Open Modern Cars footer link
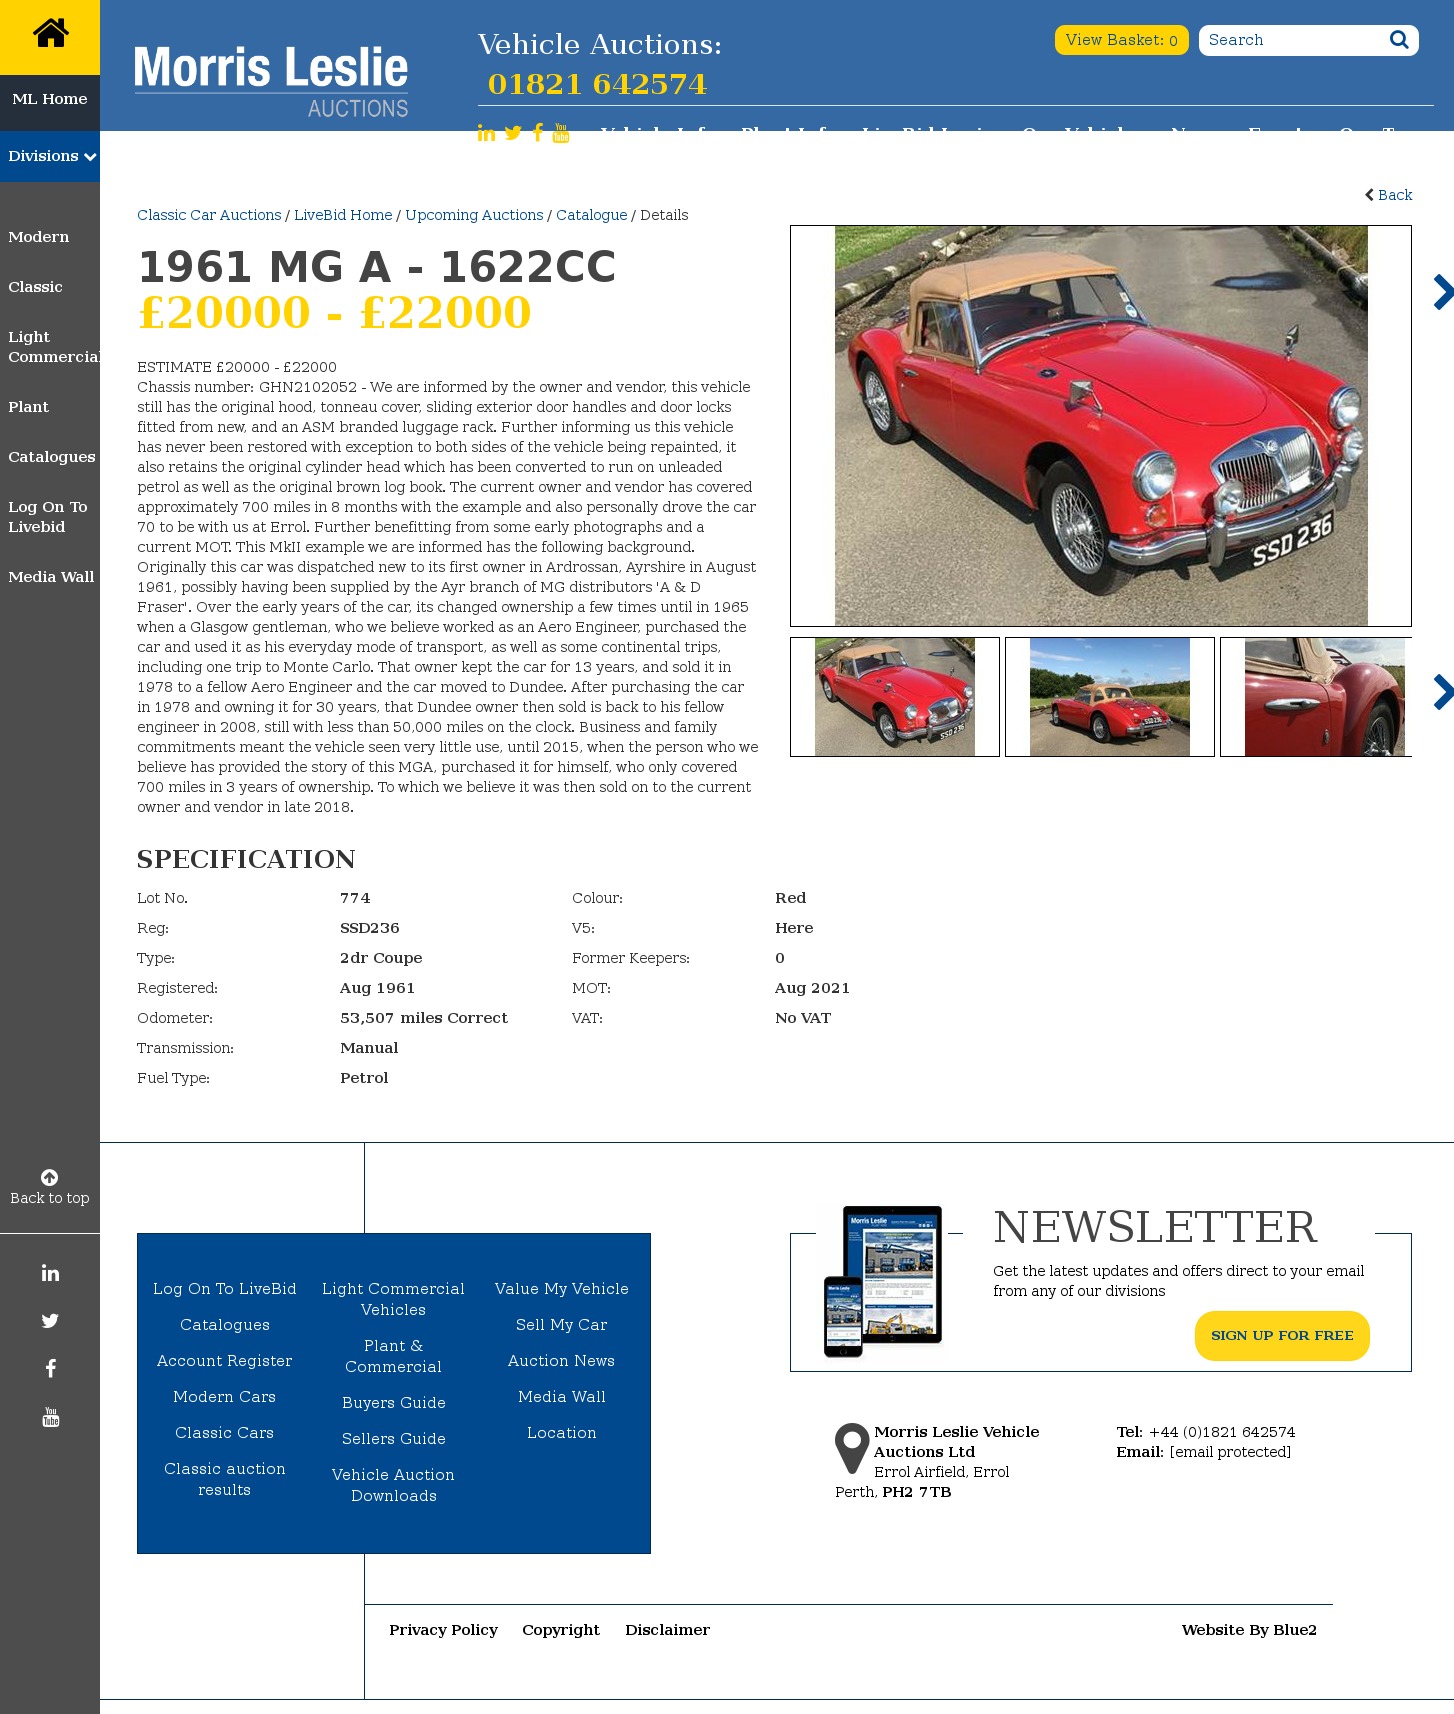1454x1714 pixels. [225, 1397]
